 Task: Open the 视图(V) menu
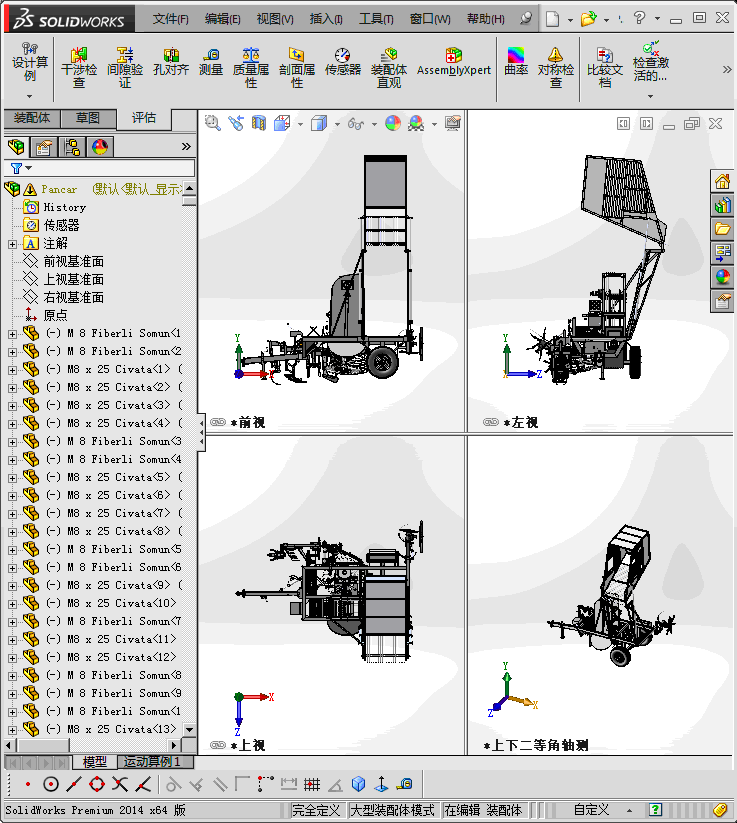[x=275, y=19]
